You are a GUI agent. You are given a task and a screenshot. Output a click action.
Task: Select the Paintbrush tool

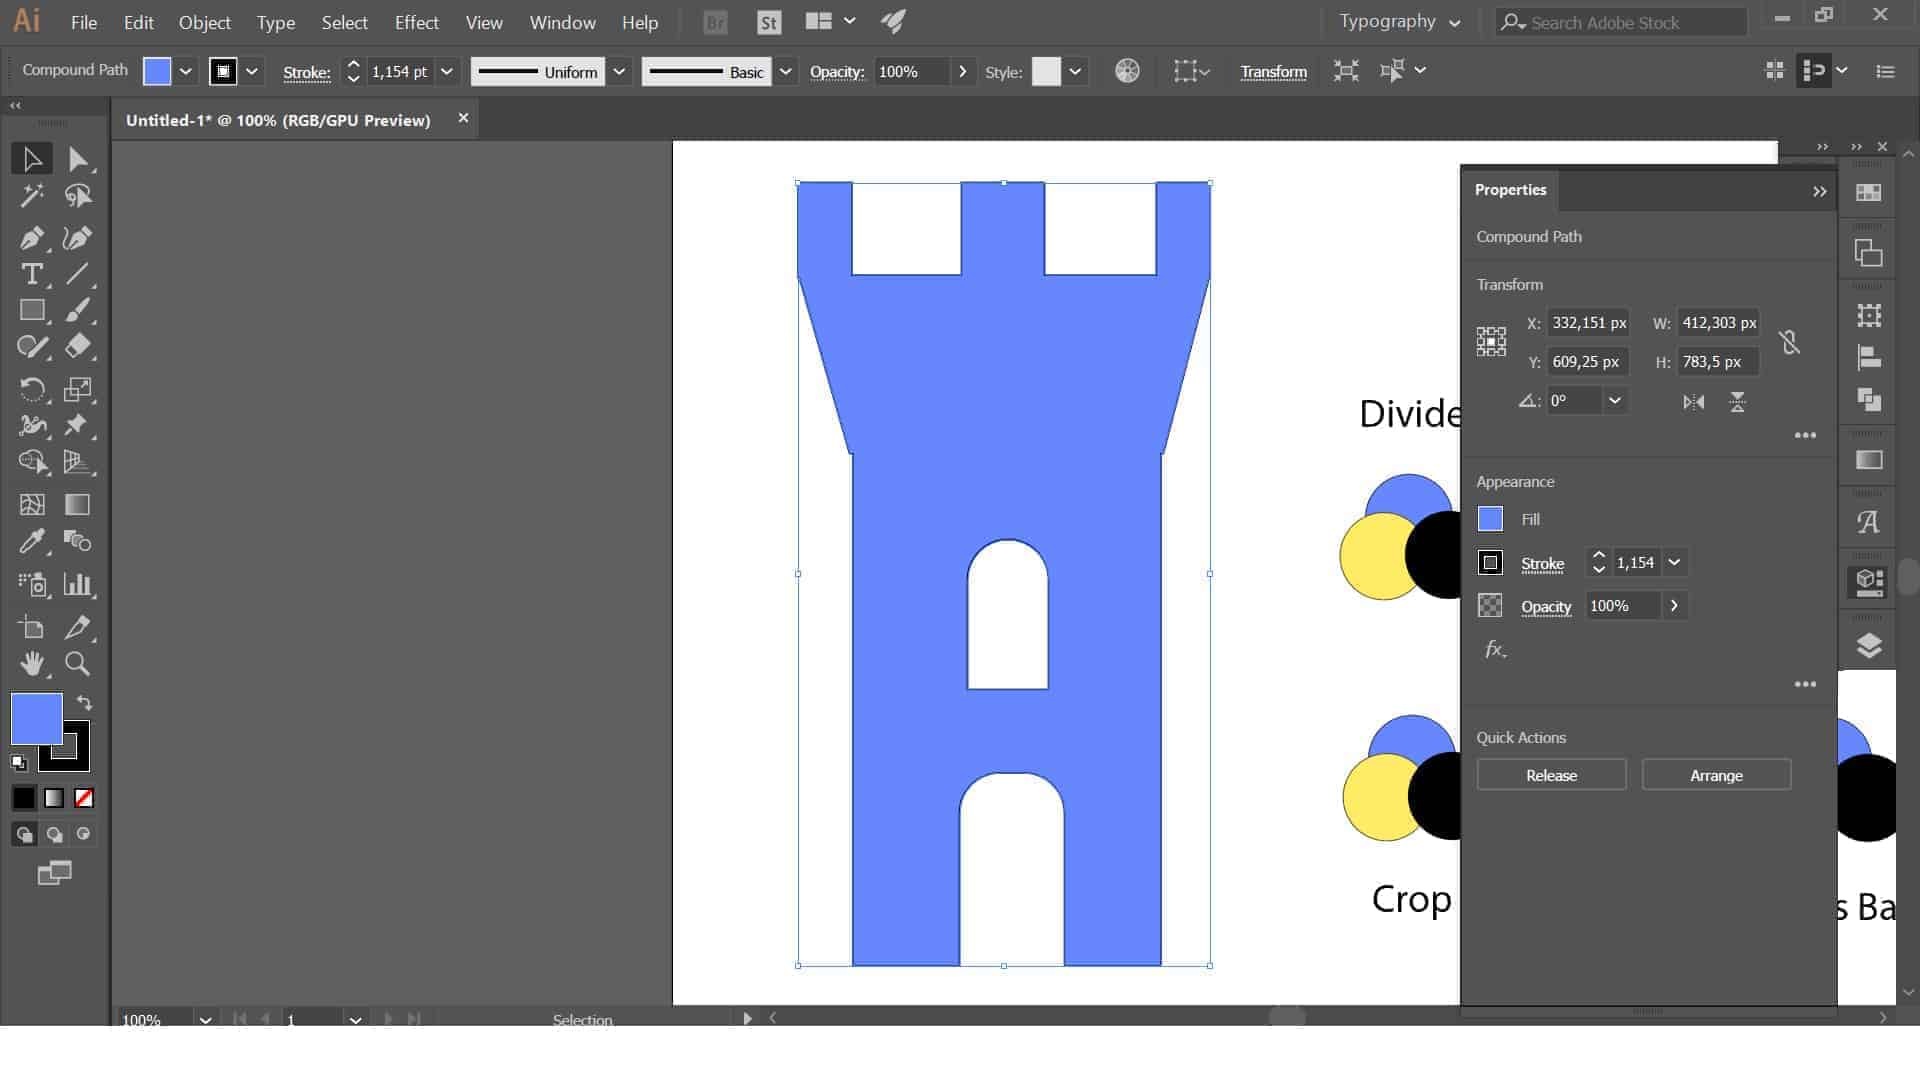tap(78, 311)
